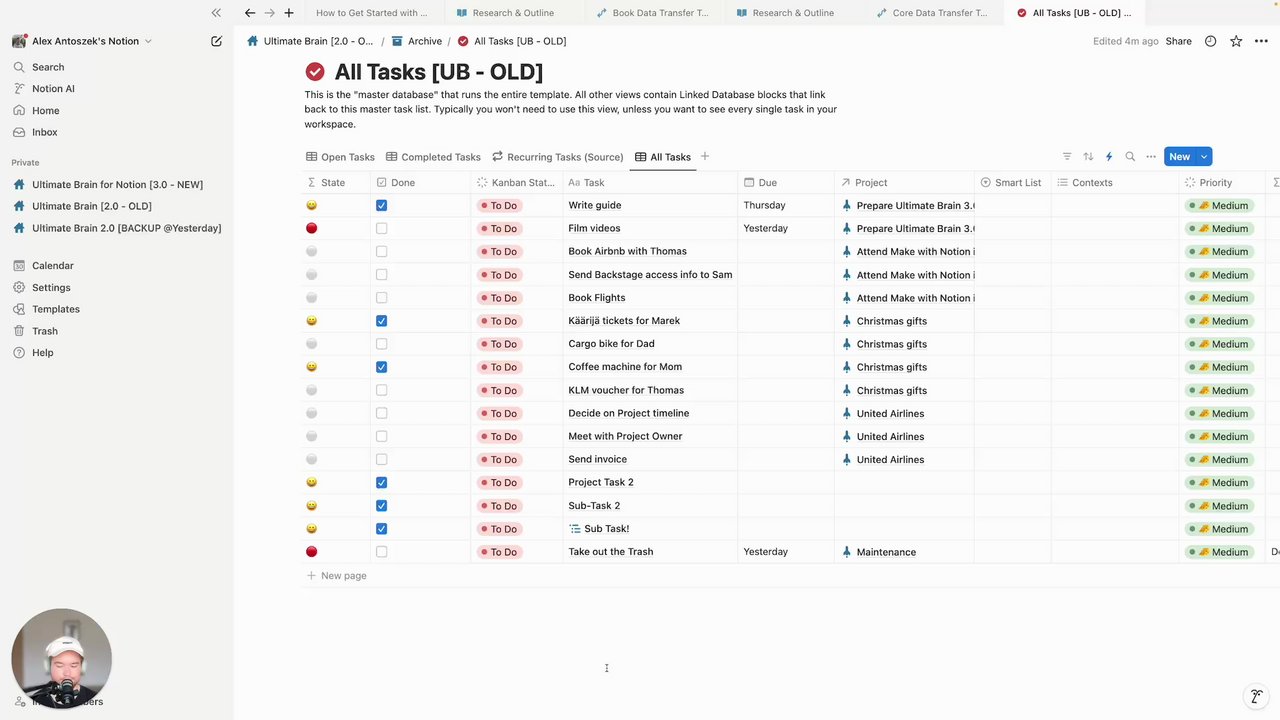Open the workspace switcher Alex Antoszek's Notion
Screen dimensions: 1280x720
[91, 41]
